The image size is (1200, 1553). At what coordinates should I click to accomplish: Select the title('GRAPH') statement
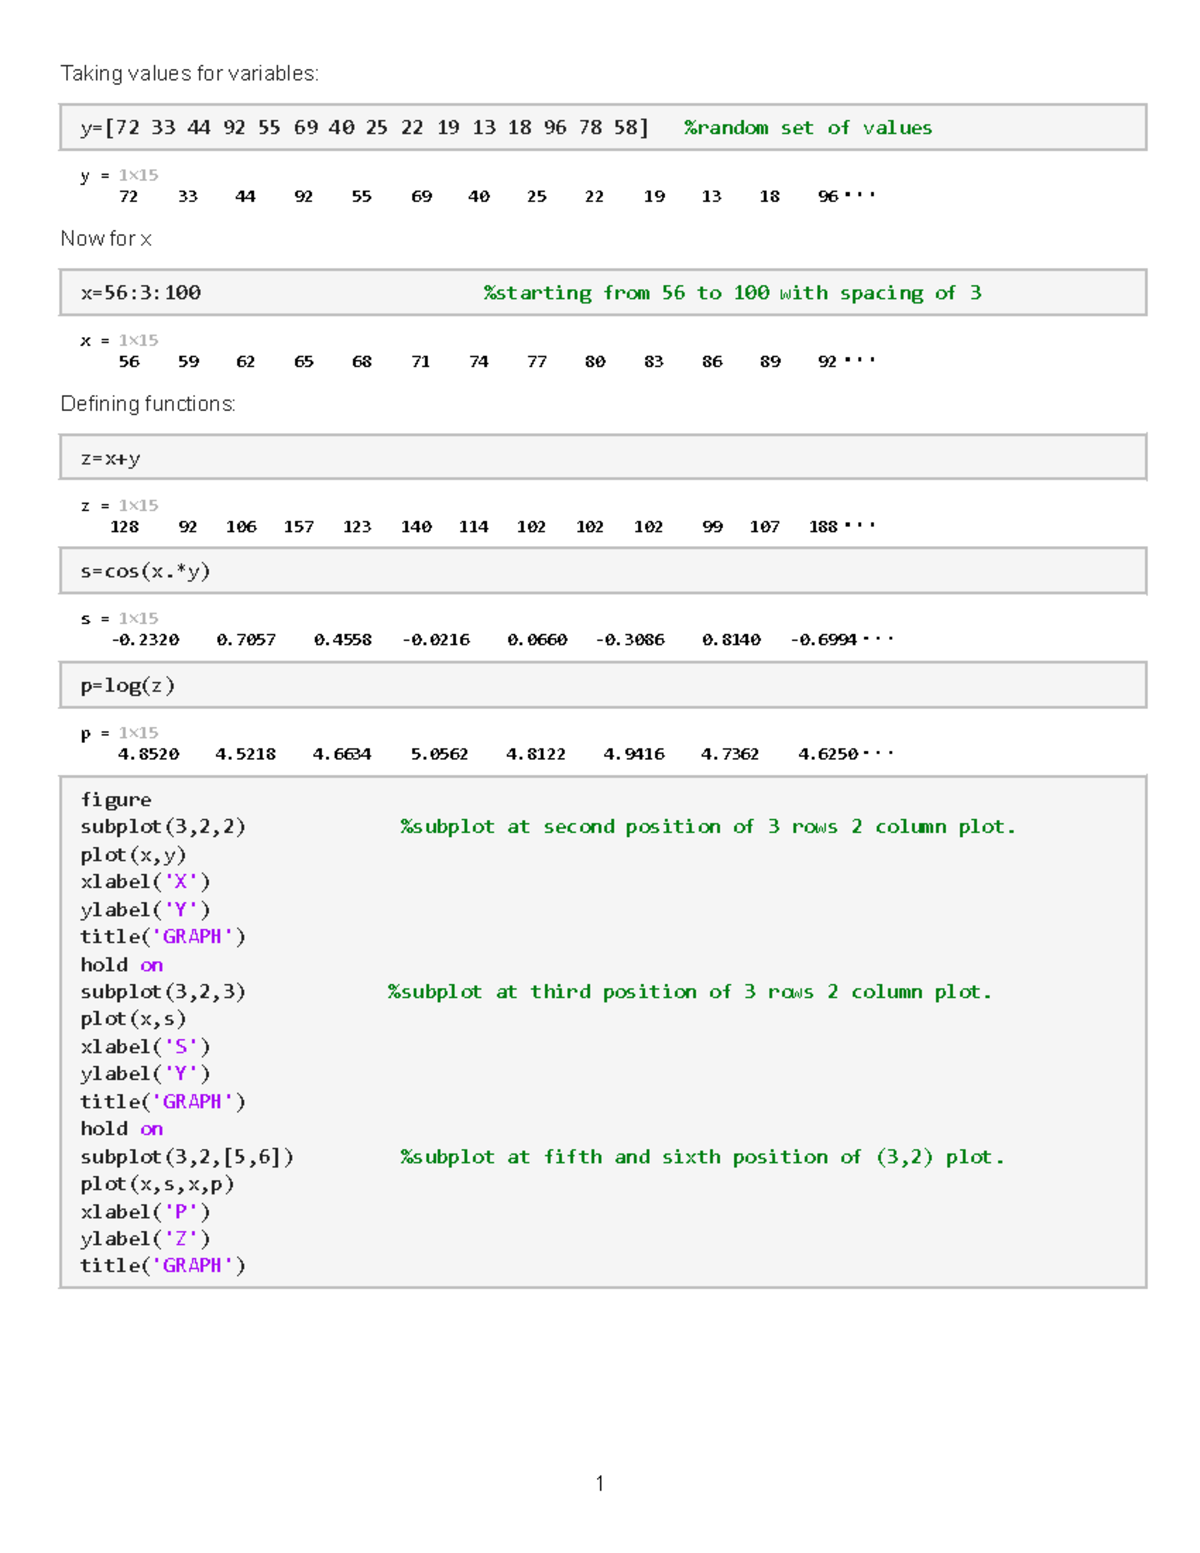coord(163,936)
